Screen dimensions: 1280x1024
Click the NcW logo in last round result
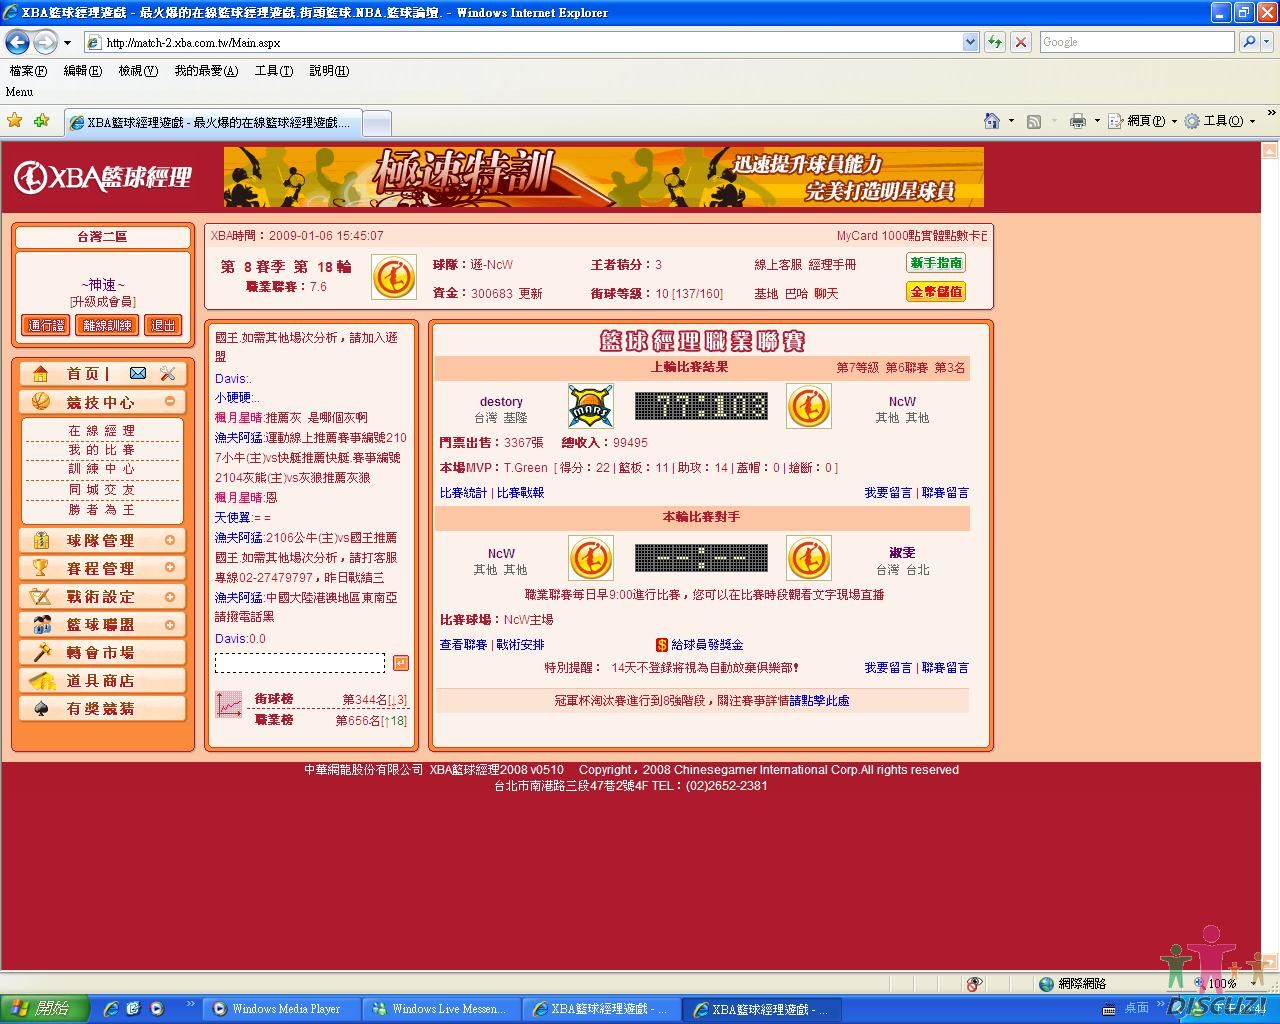pos(809,406)
